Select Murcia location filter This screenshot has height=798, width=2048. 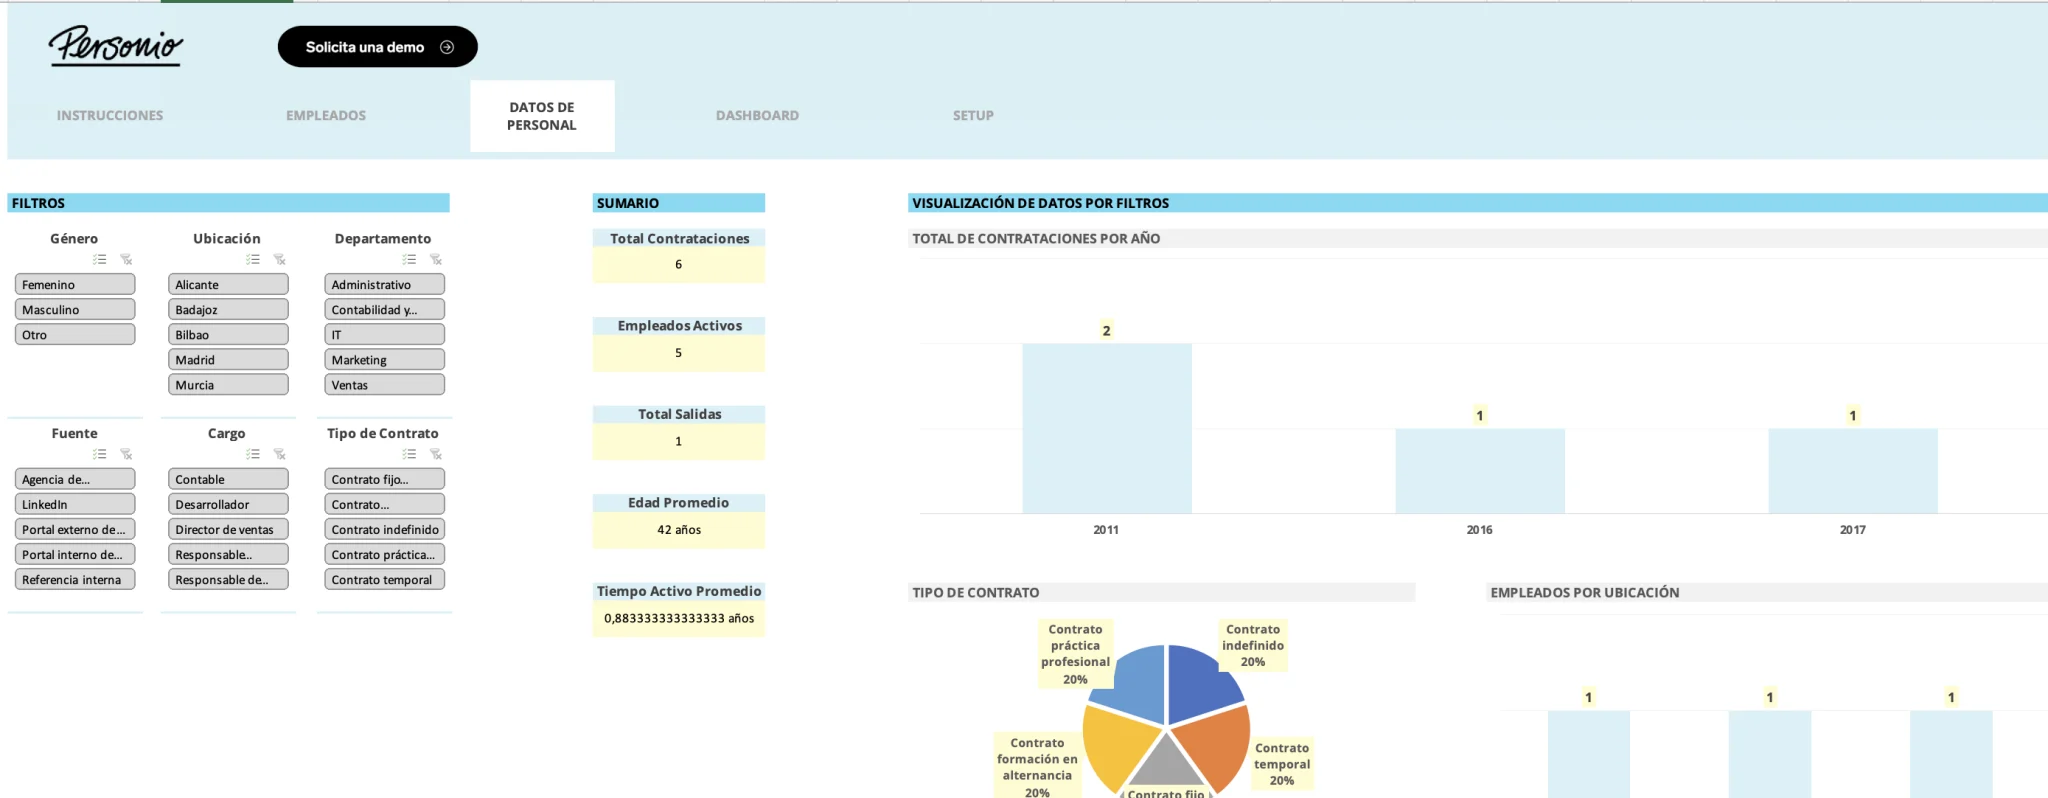pos(228,385)
